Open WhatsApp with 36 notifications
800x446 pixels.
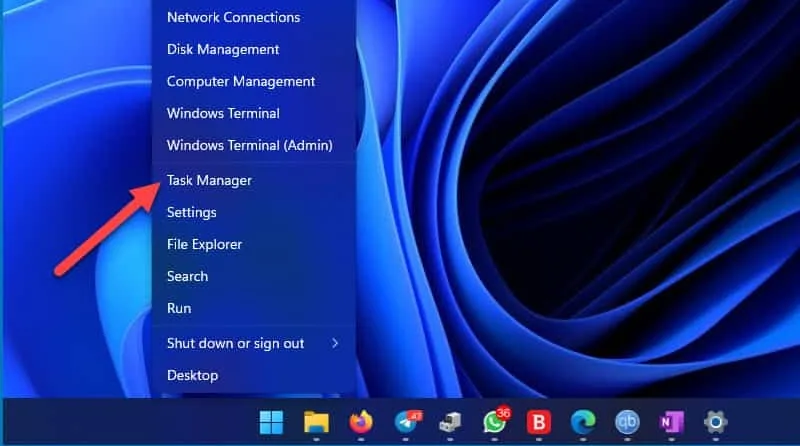click(x=496, y=422)
